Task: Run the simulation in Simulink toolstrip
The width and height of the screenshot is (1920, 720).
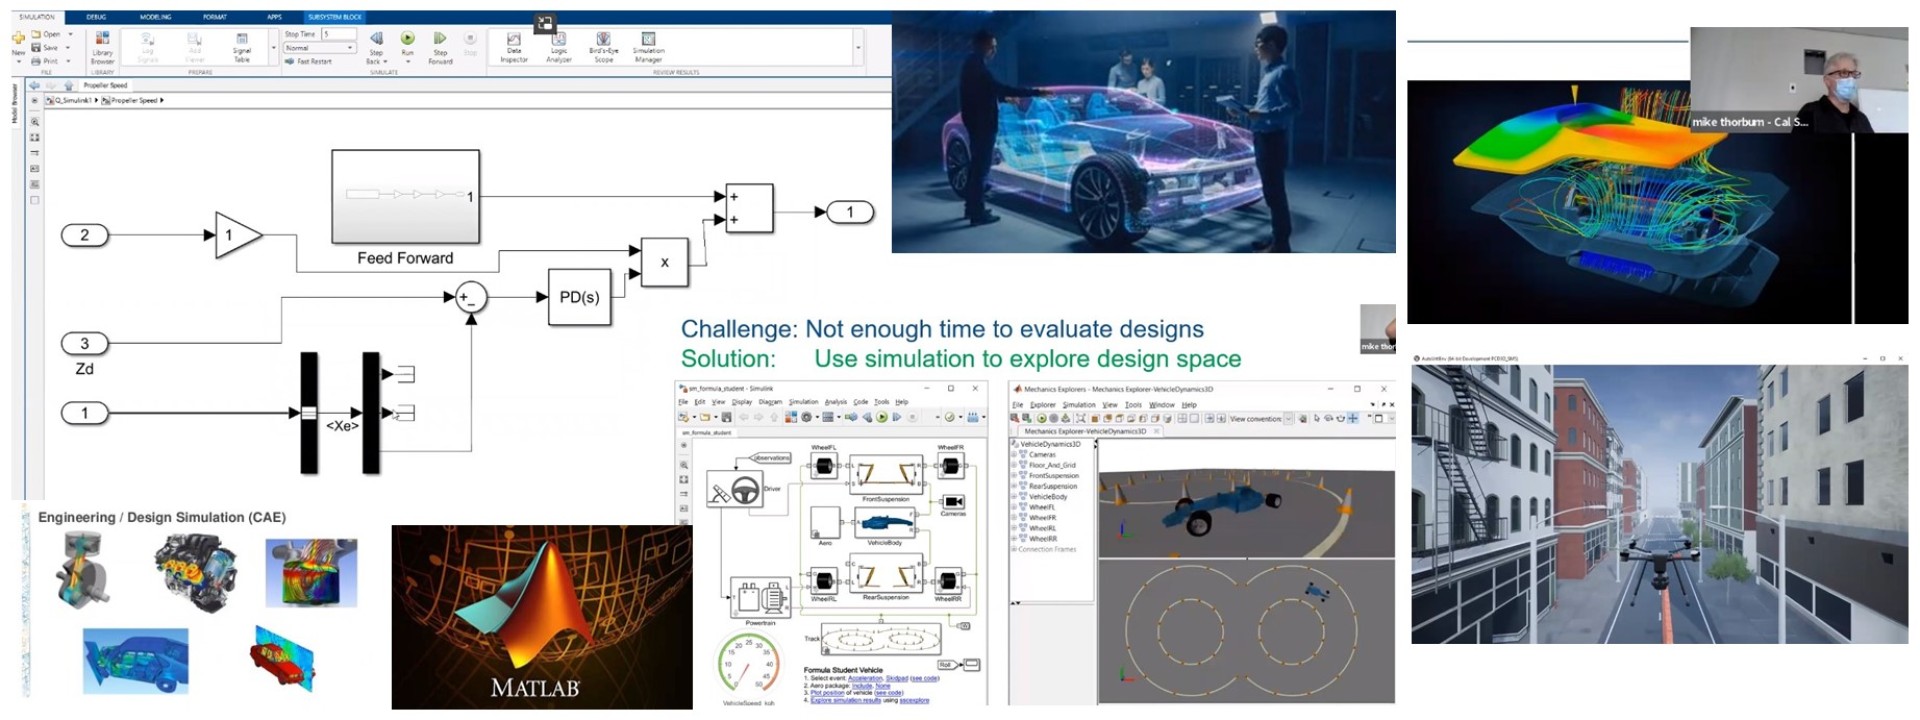Action: coord(407,44)
